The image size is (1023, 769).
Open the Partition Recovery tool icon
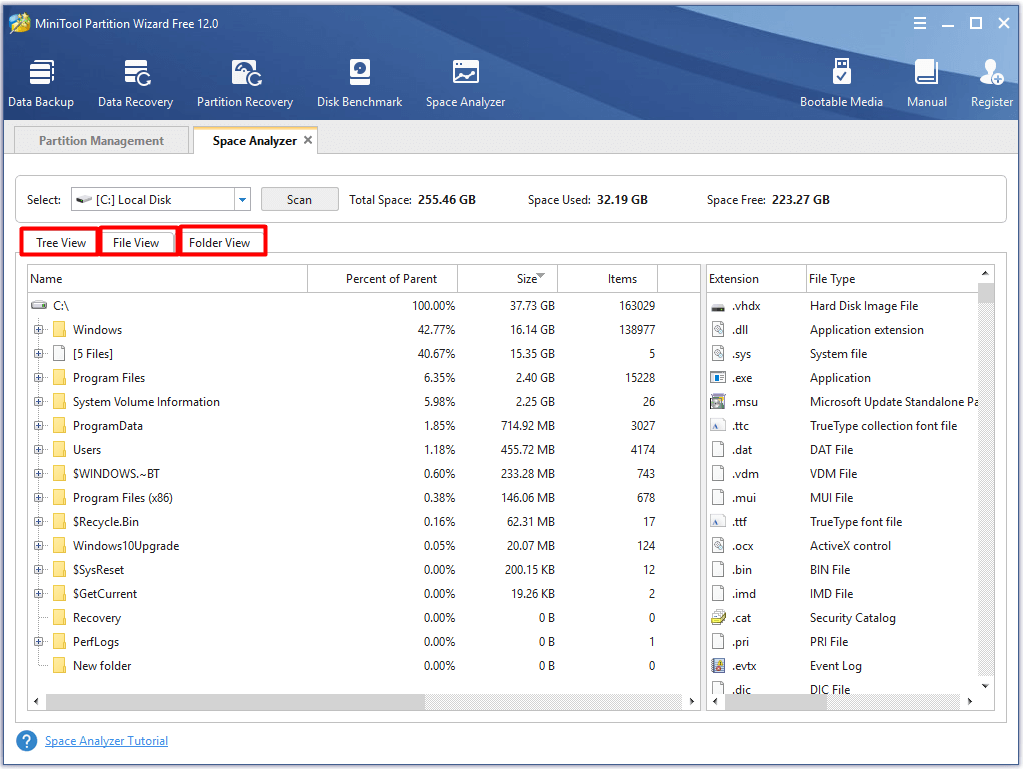pos(246,72)
